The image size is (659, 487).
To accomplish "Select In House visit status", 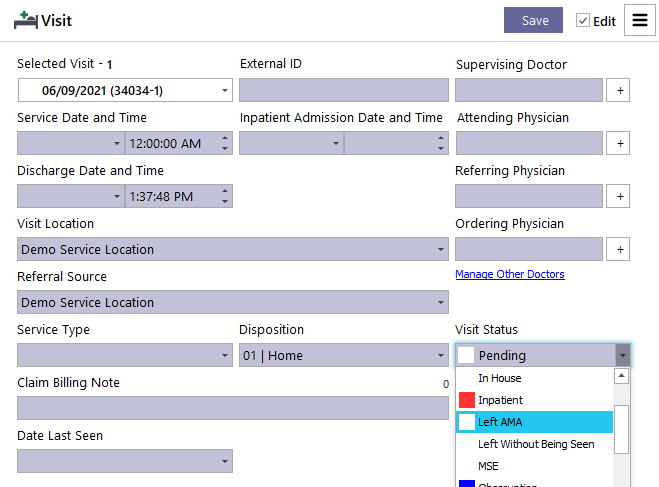I will tap(534, 378).
